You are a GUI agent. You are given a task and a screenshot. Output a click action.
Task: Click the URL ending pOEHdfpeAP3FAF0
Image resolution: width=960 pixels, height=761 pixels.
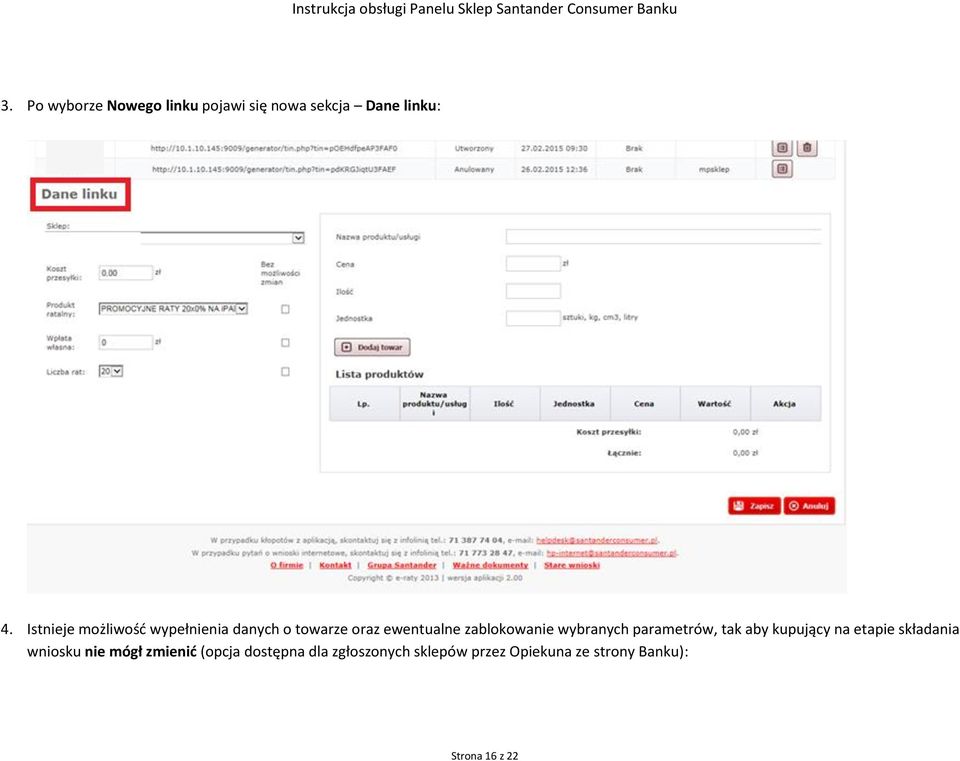[x=274, y=148]
